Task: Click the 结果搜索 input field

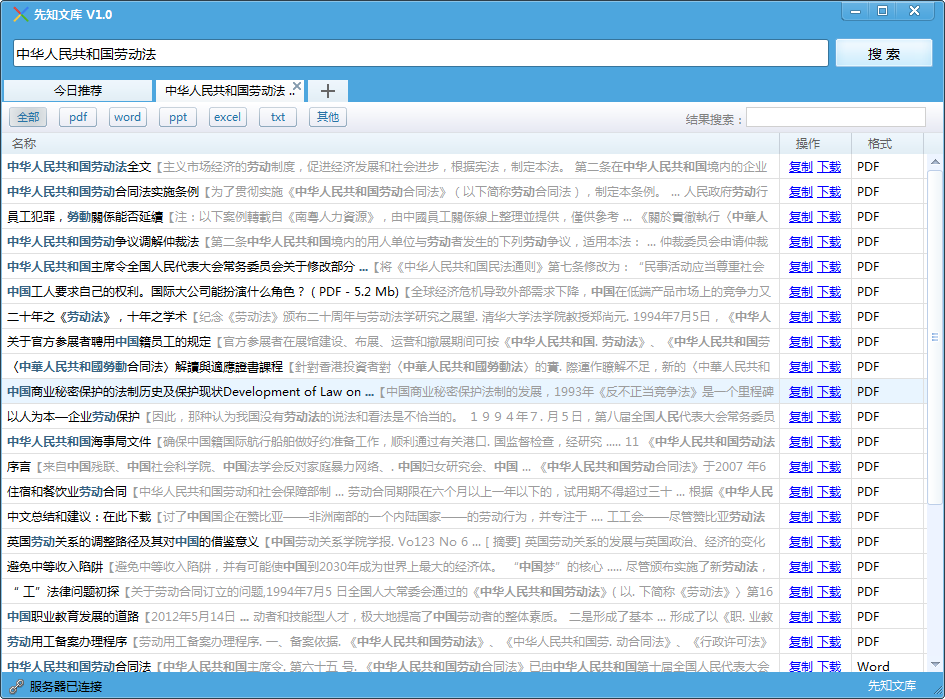Action: coord(837,116)
